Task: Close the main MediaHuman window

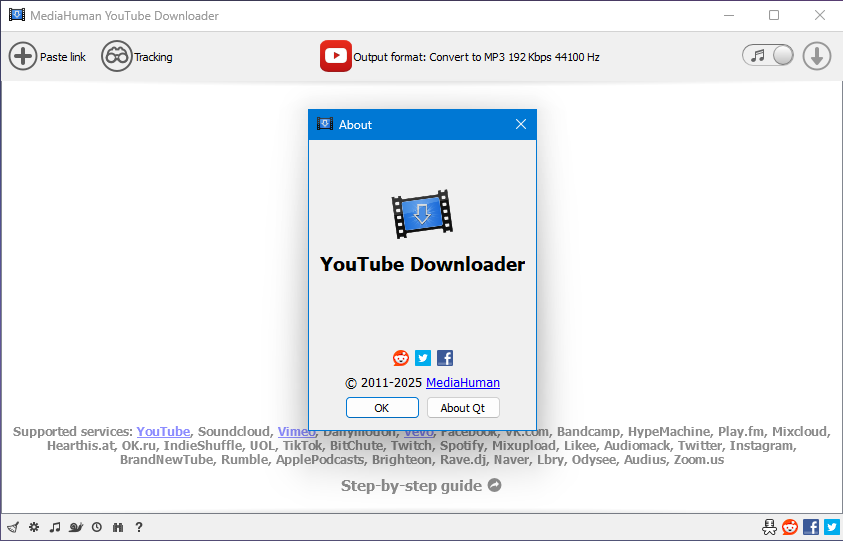Action: tap(819, 15)
